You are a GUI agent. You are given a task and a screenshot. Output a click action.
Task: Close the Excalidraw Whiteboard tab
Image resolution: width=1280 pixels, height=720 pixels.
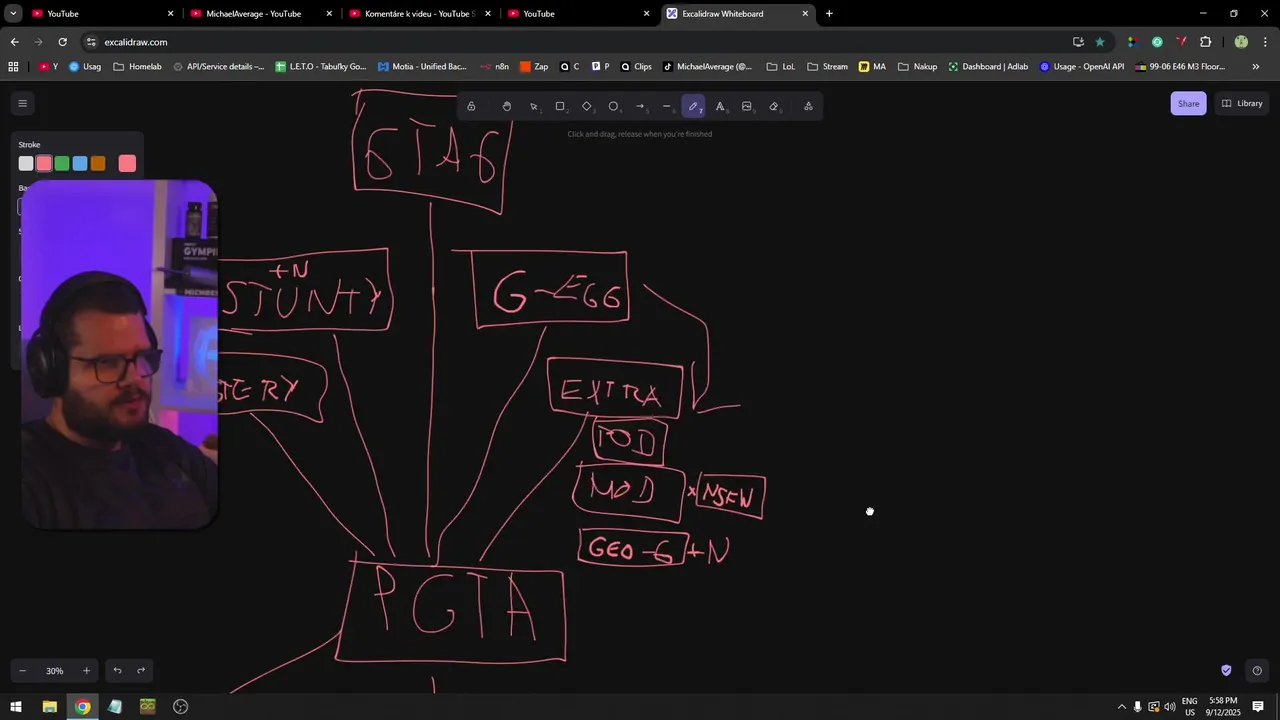tap(805, 14)
